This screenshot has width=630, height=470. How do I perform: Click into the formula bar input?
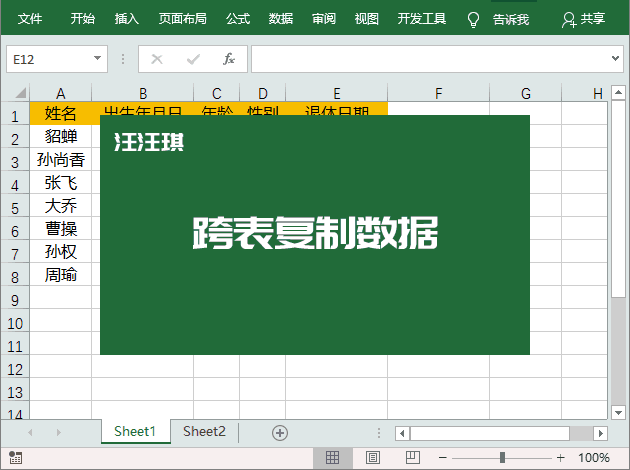(430, 59)
